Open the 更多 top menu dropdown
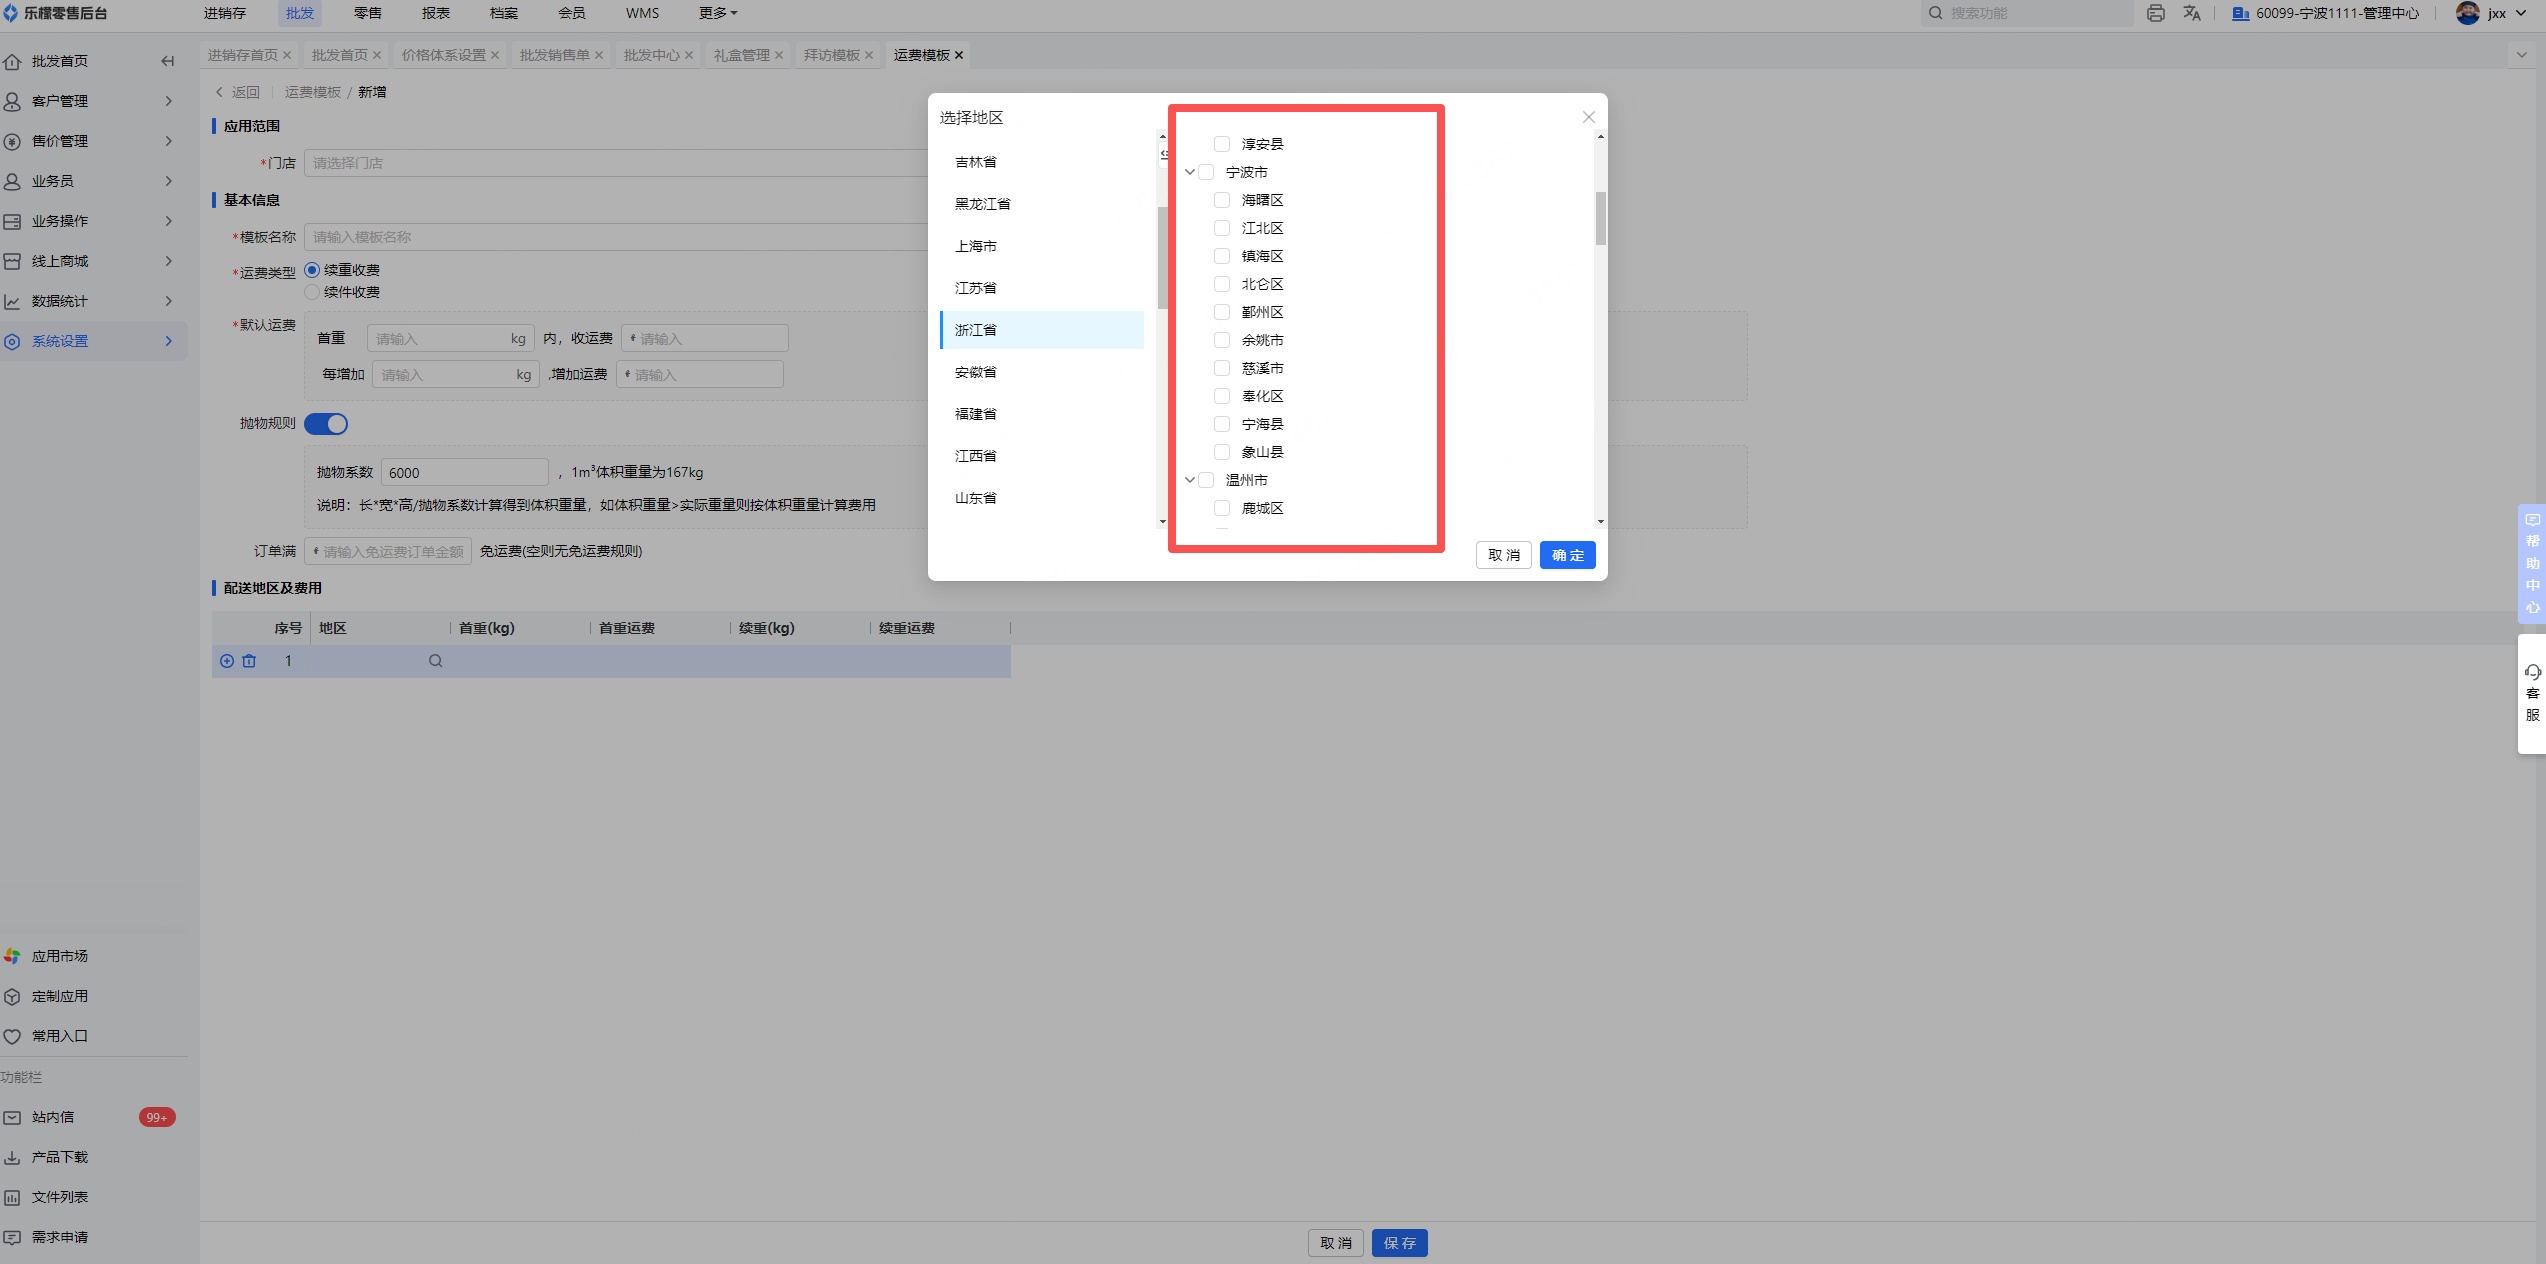 pos(717,13)
